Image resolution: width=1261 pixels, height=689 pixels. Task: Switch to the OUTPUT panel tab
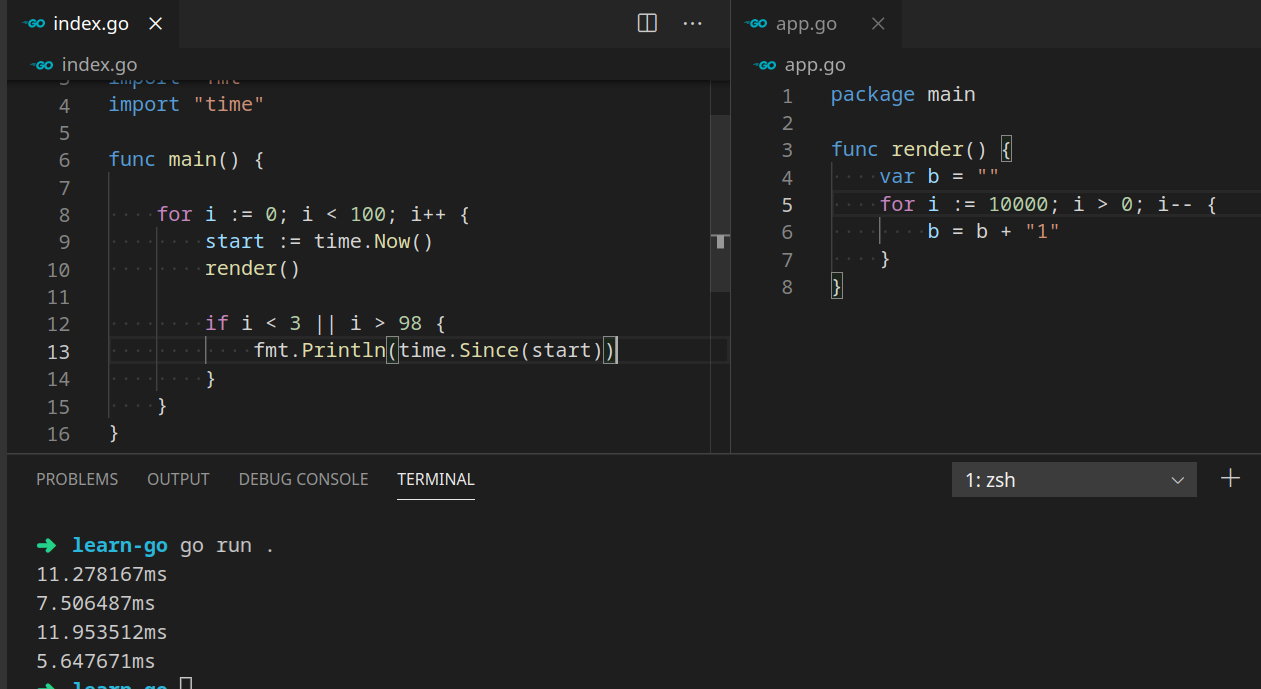(178, 479)
